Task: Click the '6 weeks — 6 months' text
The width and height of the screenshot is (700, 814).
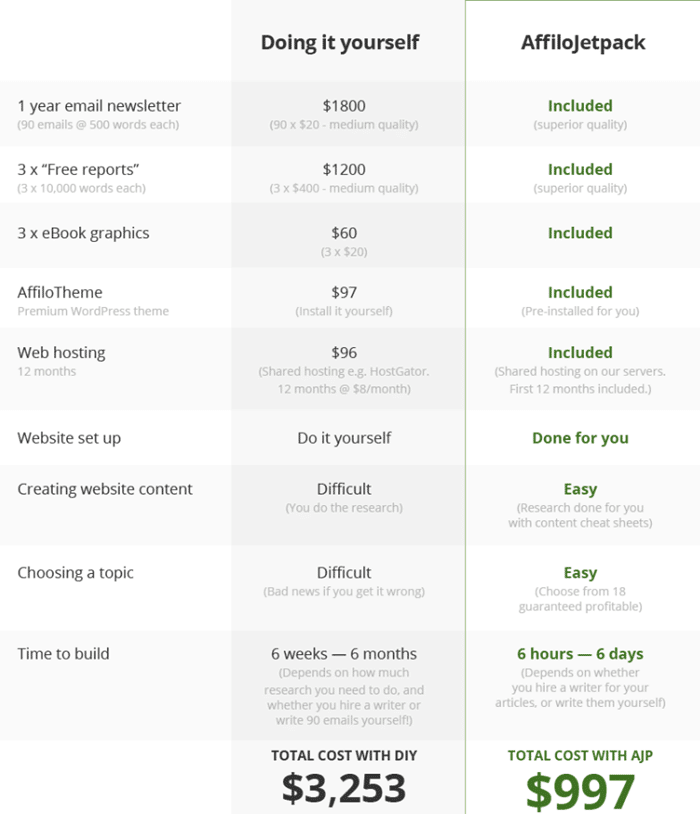Action: [344, 654]
